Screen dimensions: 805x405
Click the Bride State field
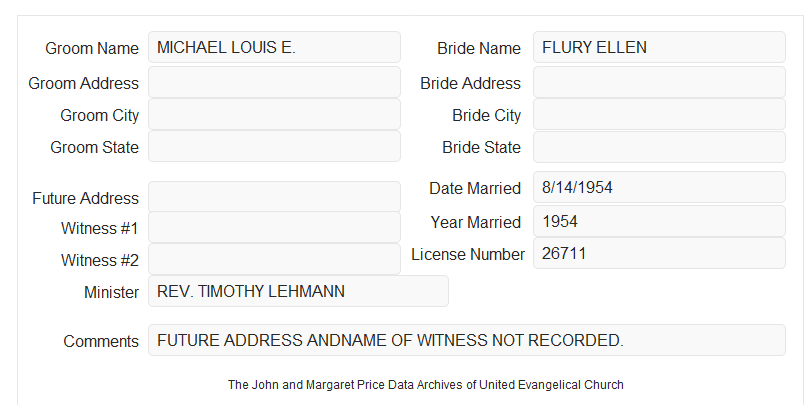[659, 147]
